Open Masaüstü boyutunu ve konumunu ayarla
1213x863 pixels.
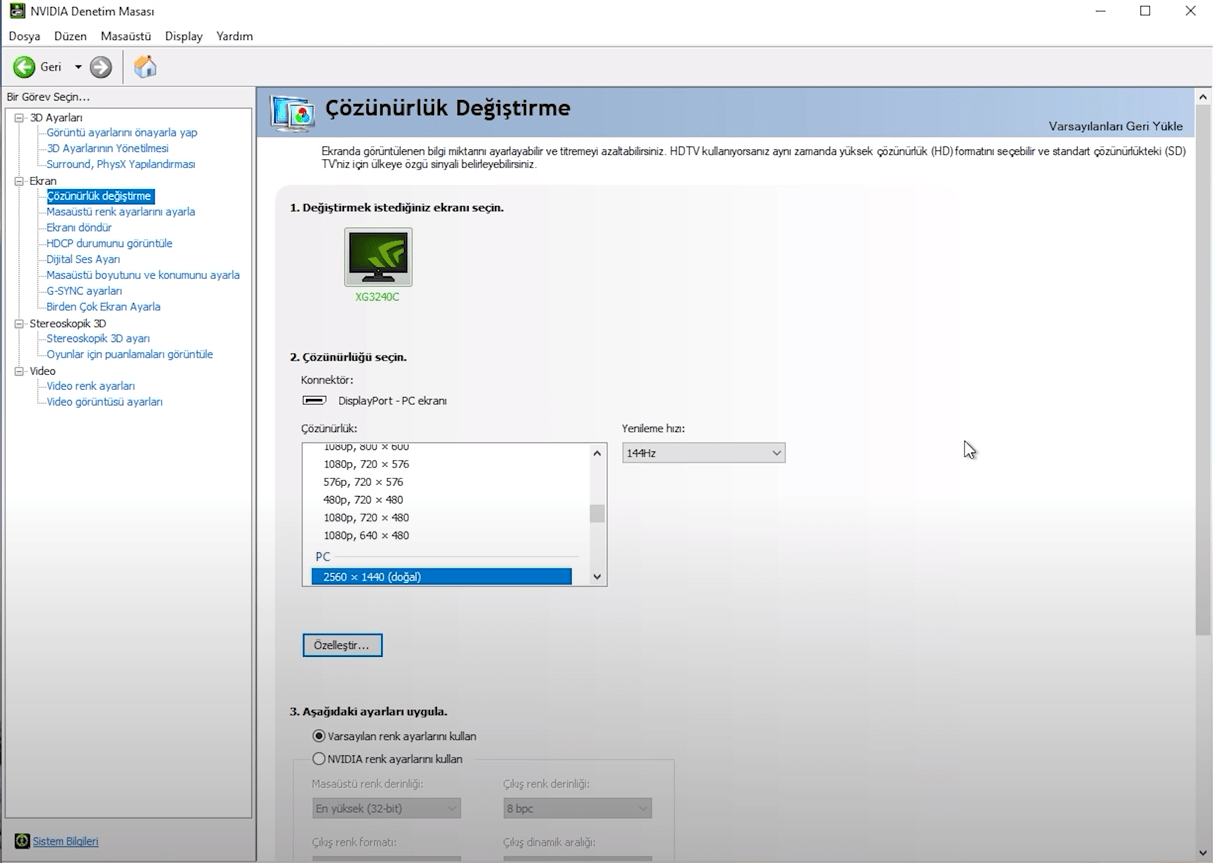coord(143,275)
